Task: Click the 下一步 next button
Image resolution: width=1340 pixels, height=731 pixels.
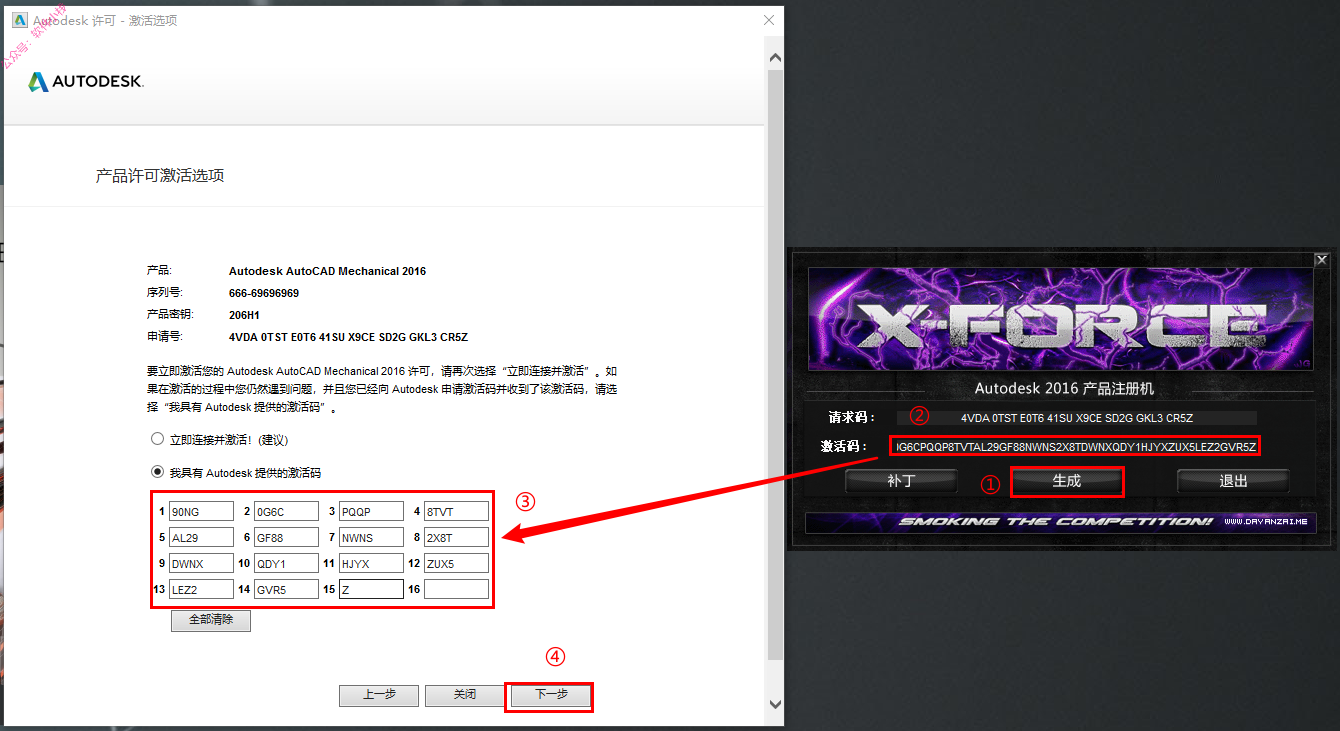Action: coord(551,695)
